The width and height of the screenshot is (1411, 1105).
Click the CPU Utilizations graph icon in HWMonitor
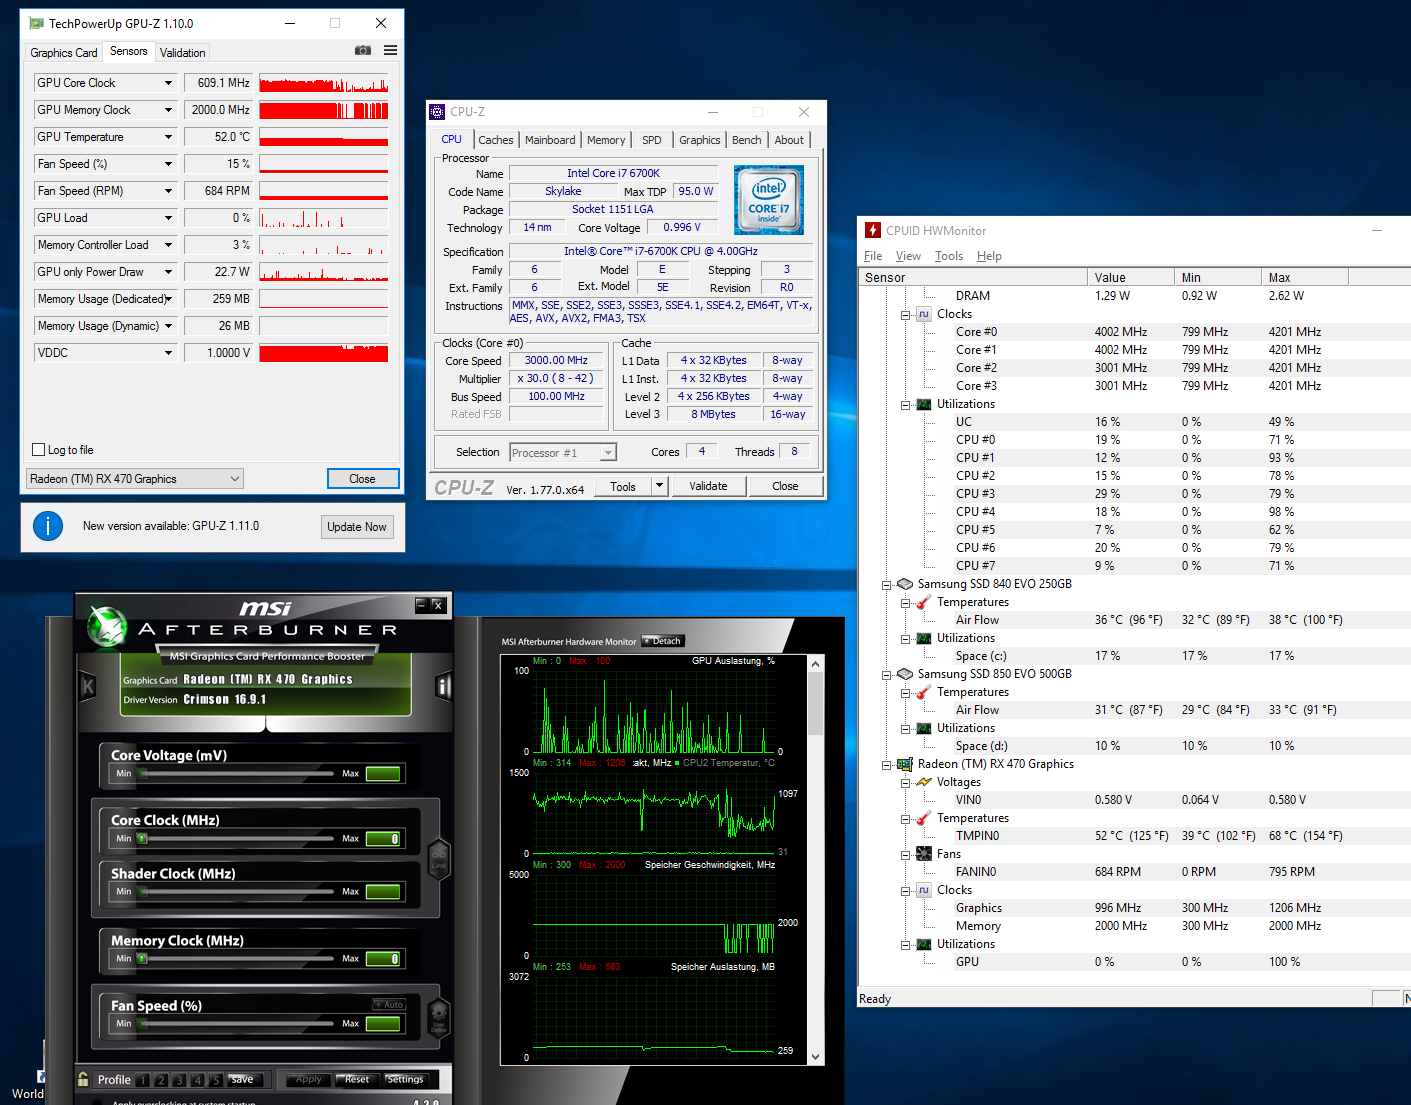[x=924, y=404]
